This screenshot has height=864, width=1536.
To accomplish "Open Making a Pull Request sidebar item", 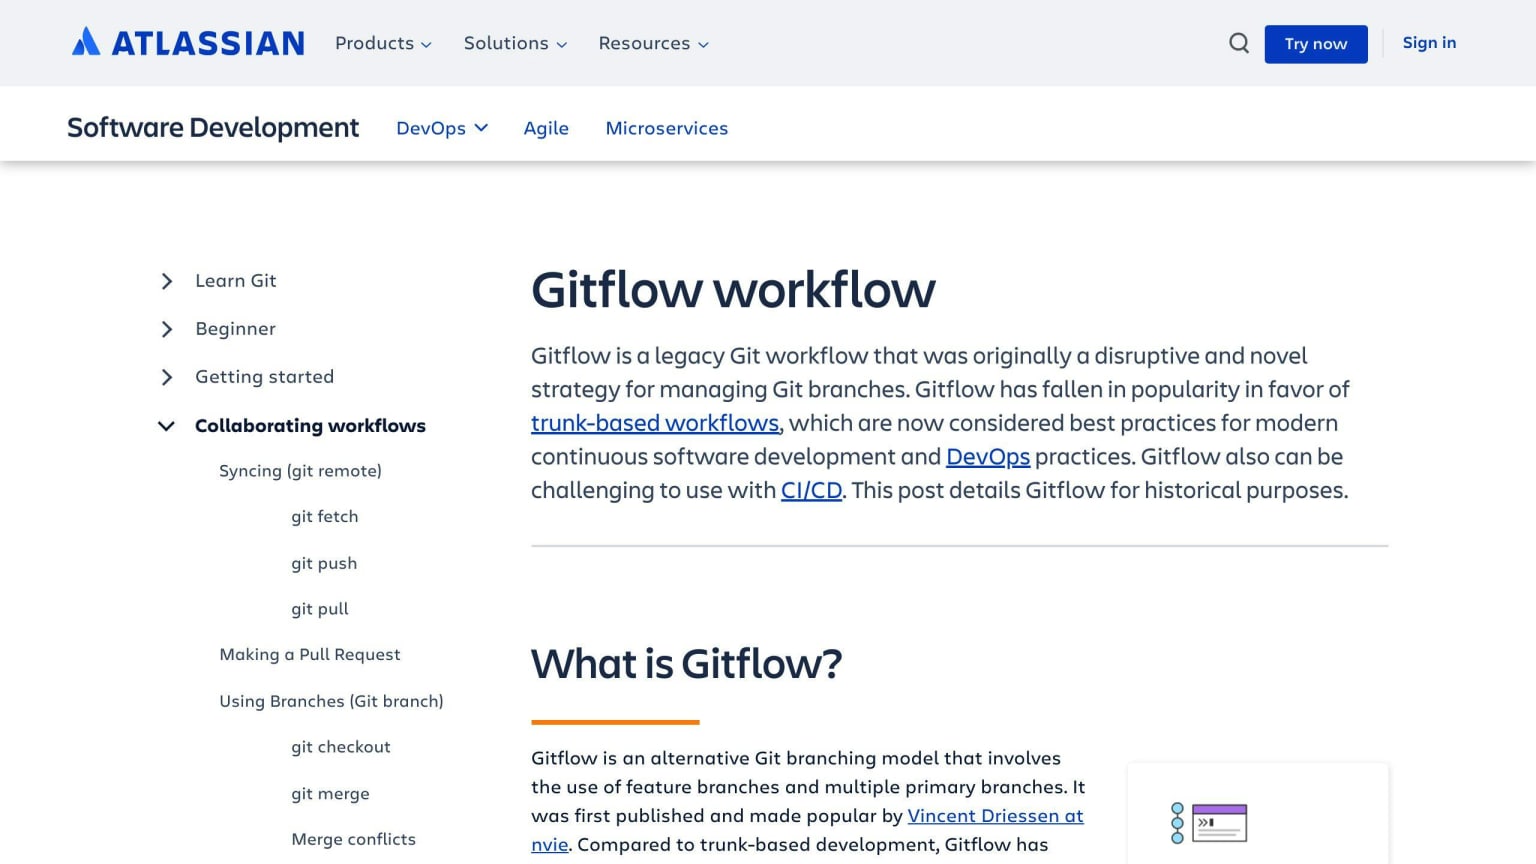I will [310, 655].
